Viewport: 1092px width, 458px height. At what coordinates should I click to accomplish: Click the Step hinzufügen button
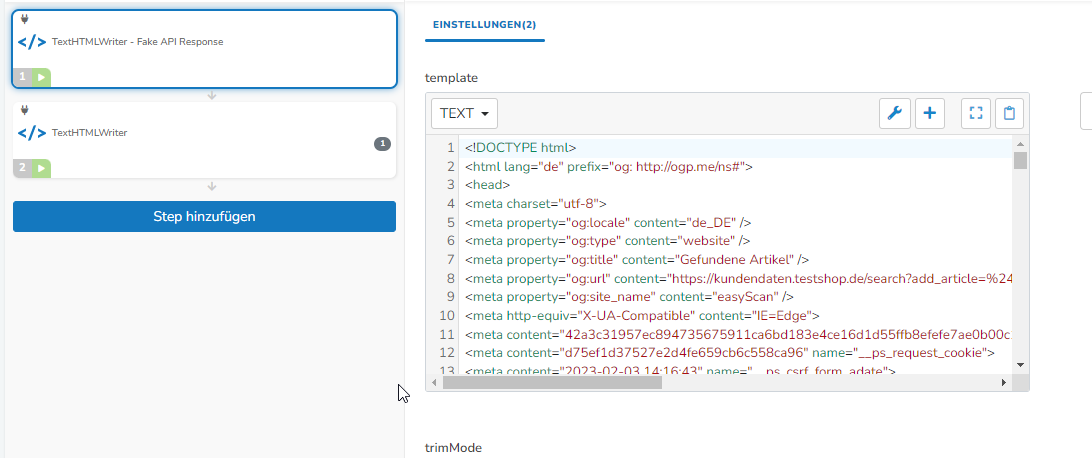pos(204,216)
